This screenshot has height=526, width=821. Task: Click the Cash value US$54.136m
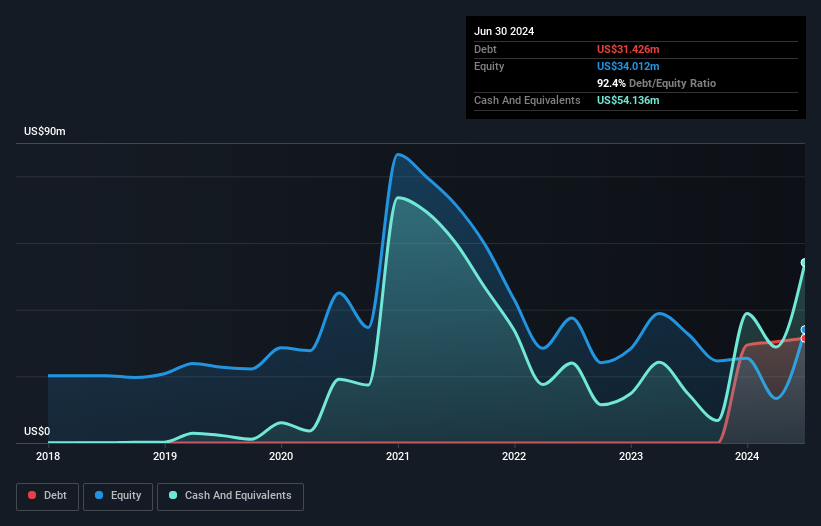tap(628, 100)
